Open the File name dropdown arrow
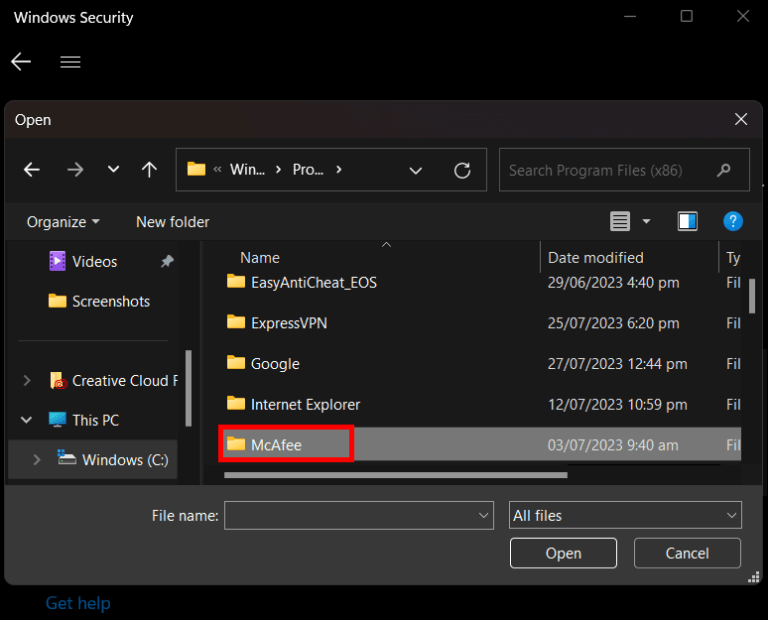The image size is (768, 620). 483,515
